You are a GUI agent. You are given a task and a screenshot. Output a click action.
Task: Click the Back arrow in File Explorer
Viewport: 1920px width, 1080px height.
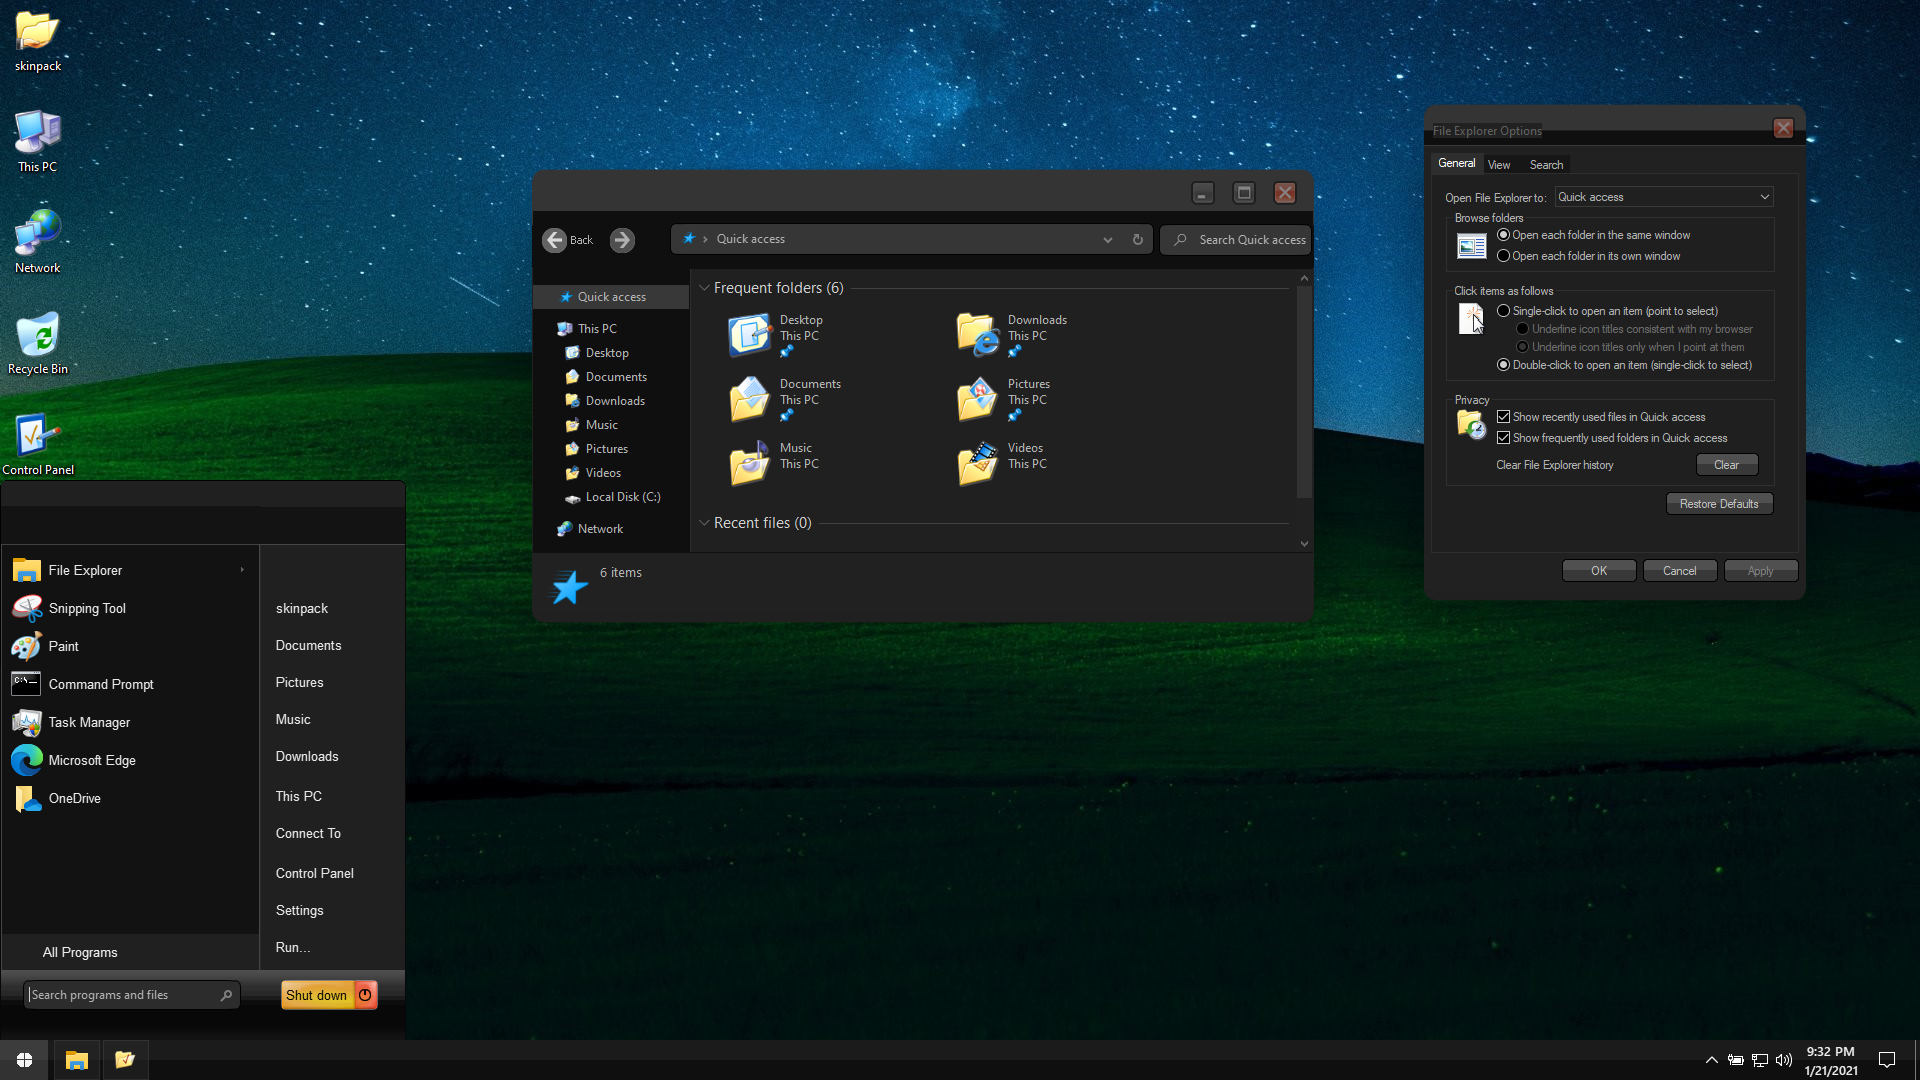point(555,240)
